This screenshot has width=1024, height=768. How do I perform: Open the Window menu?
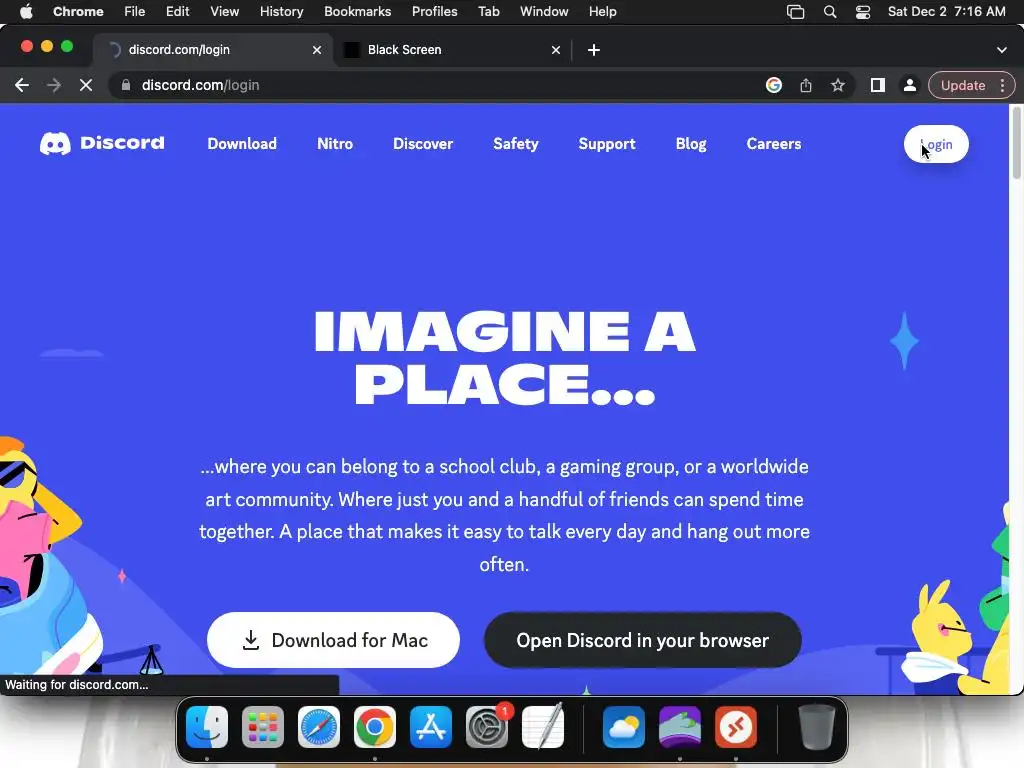pos(544,11)
